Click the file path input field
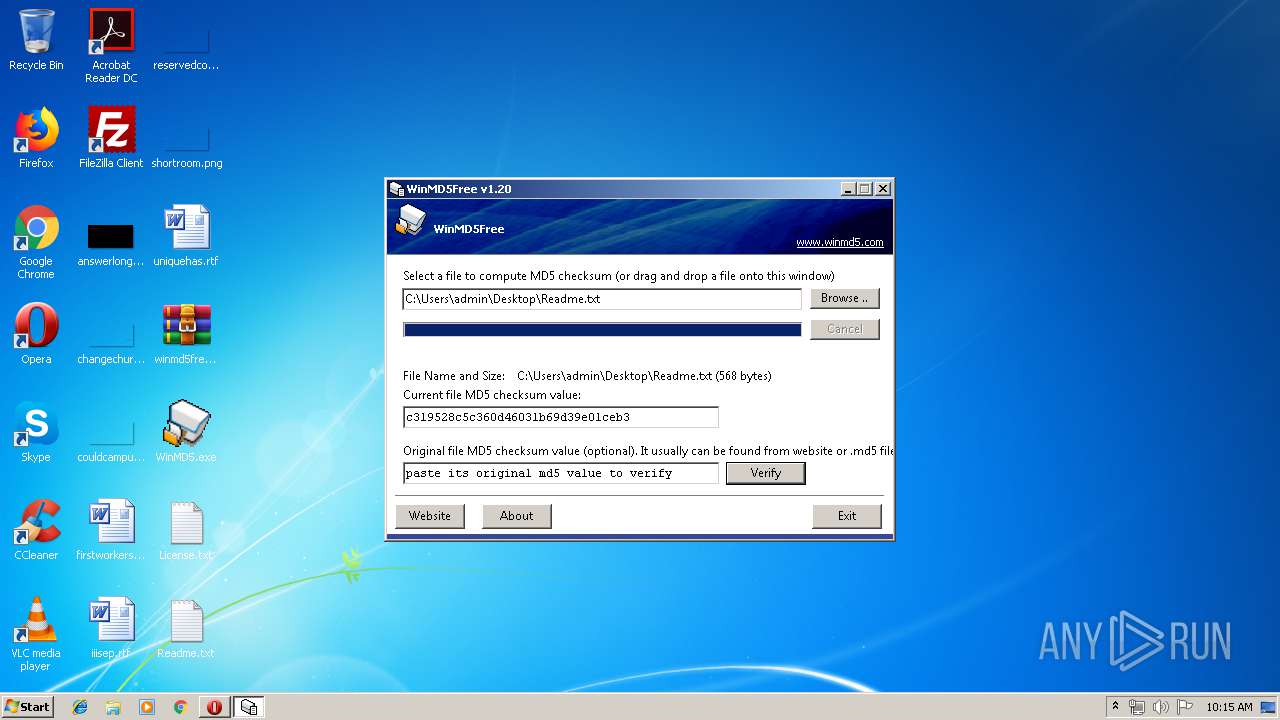The height and width of the screenshot is (720, 1280). click(x=602, y=299)
